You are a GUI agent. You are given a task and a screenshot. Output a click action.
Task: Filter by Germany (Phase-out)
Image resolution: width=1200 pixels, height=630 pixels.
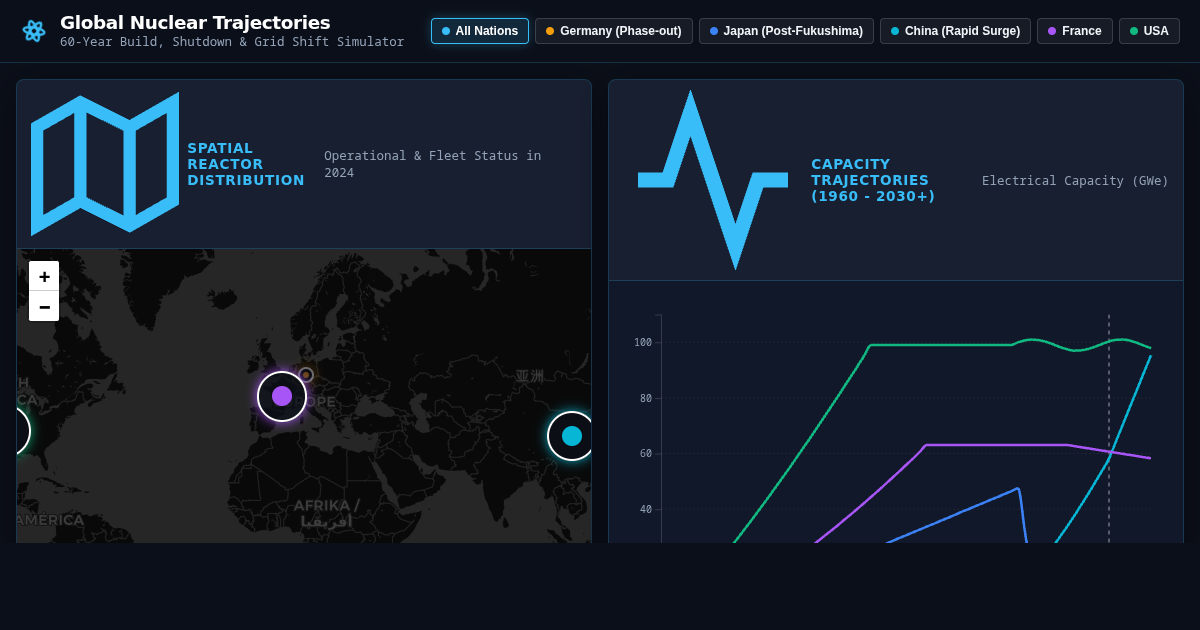coord(614,31)
